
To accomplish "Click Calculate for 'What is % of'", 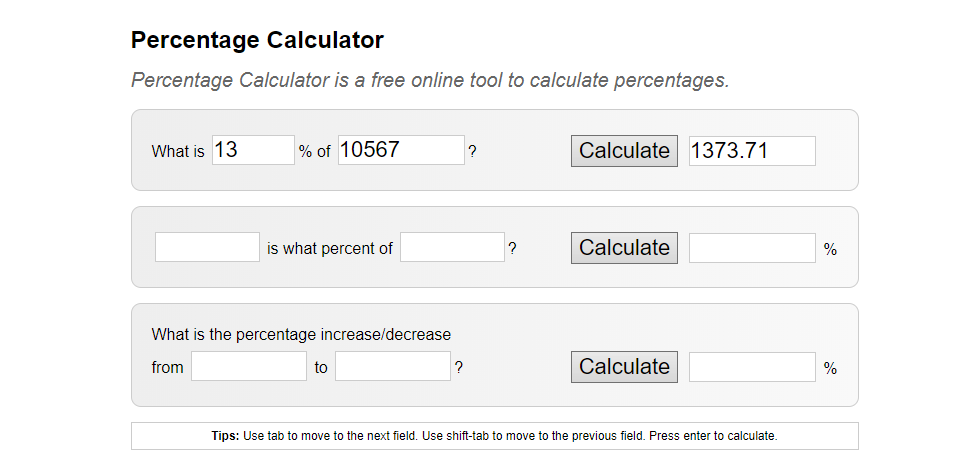I will (x=624, y=150).
